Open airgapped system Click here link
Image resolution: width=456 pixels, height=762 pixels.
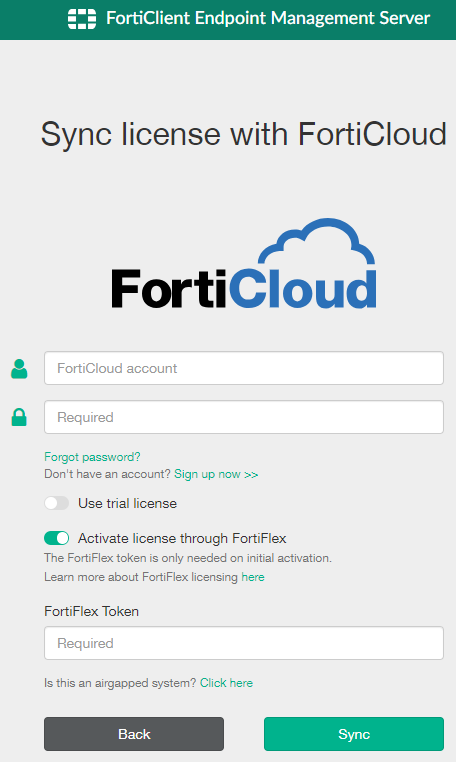[x=227, y=683]
